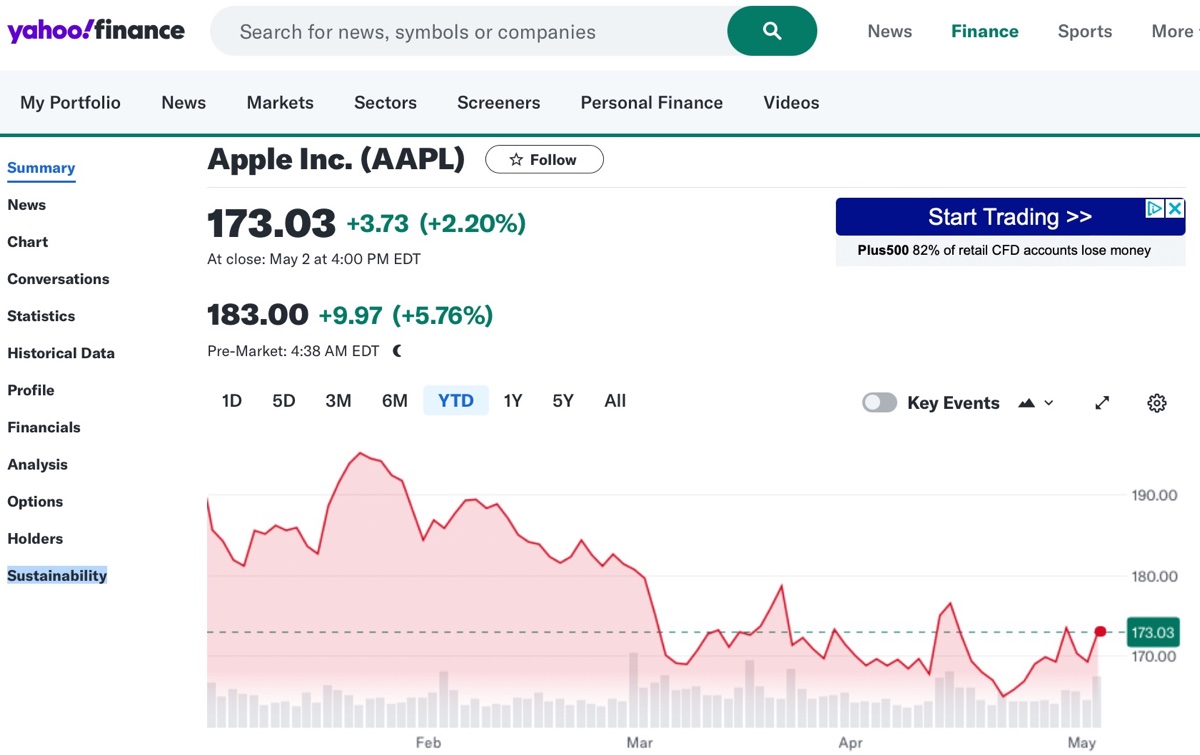Expand chart to fullscreen view
Screen dimensions: 1200x755
(x=1102, y=403)
